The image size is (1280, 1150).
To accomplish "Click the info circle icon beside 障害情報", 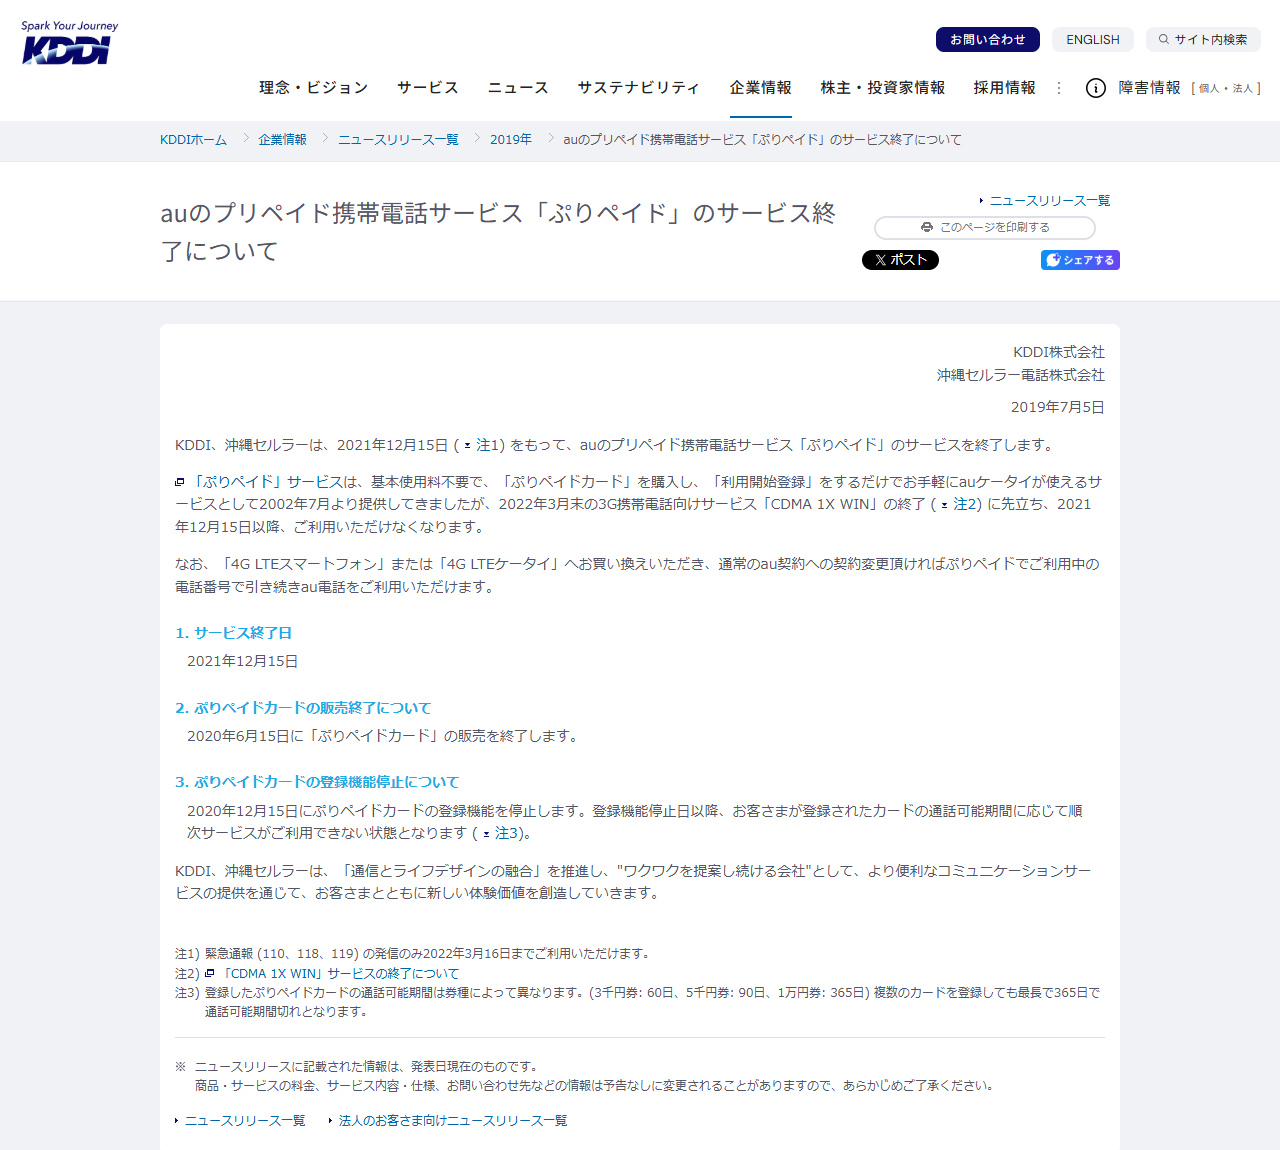I will coord(1096,88).
